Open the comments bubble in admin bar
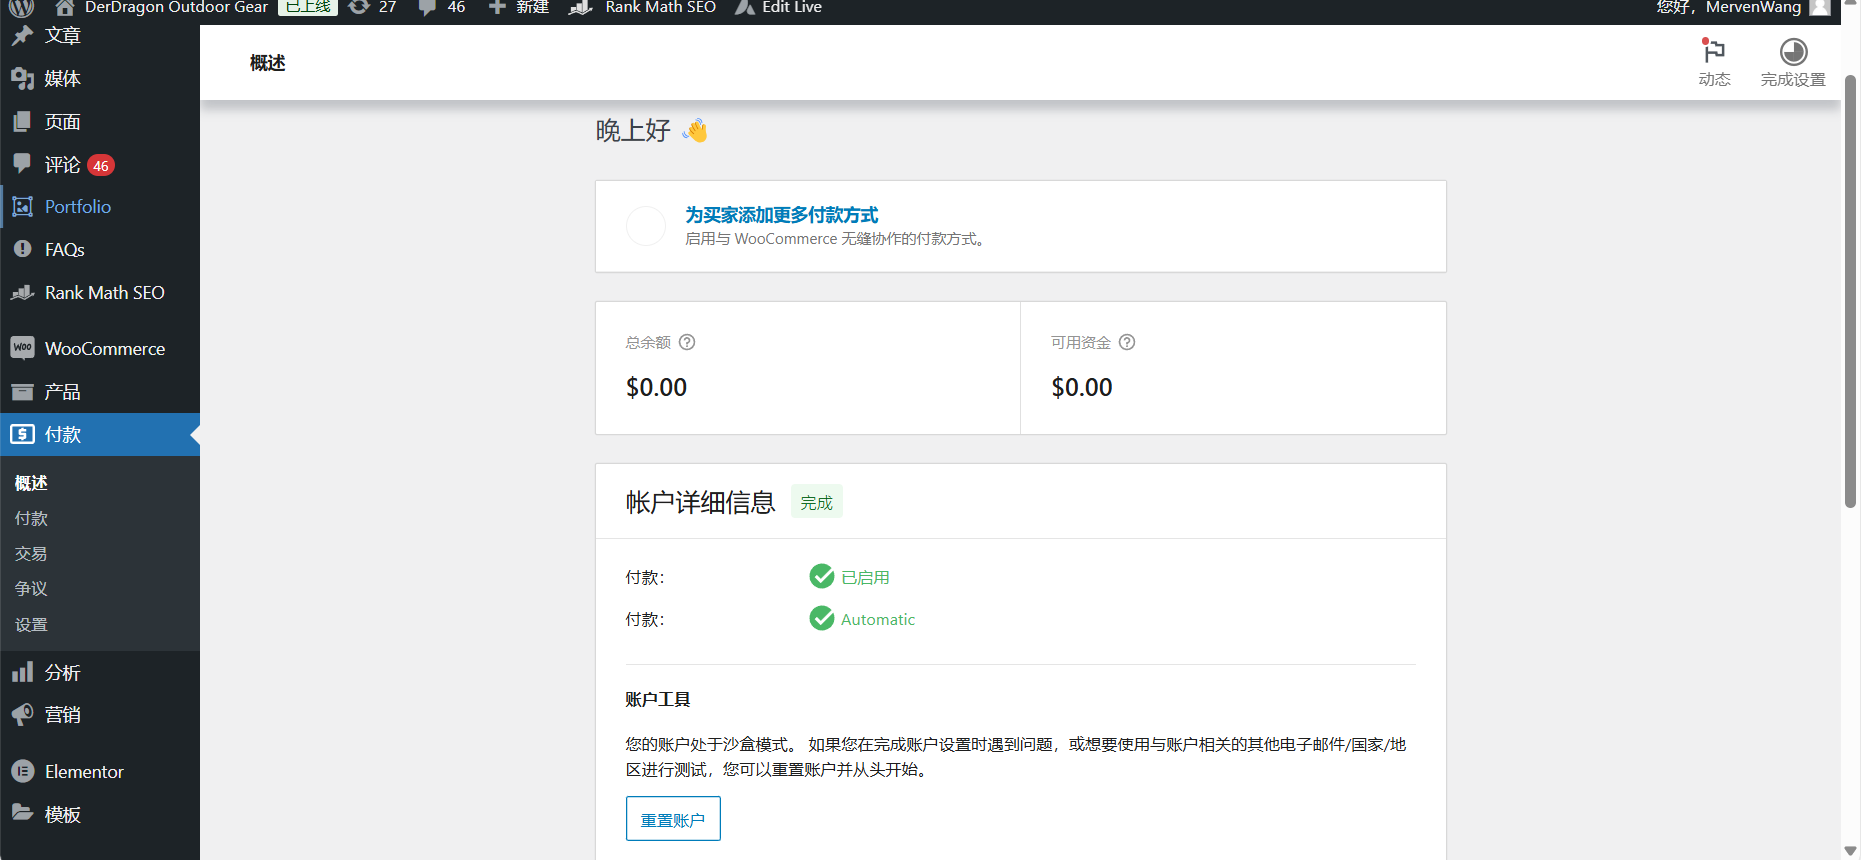Viewport: 1861px width, 860px height. [428, 7]
